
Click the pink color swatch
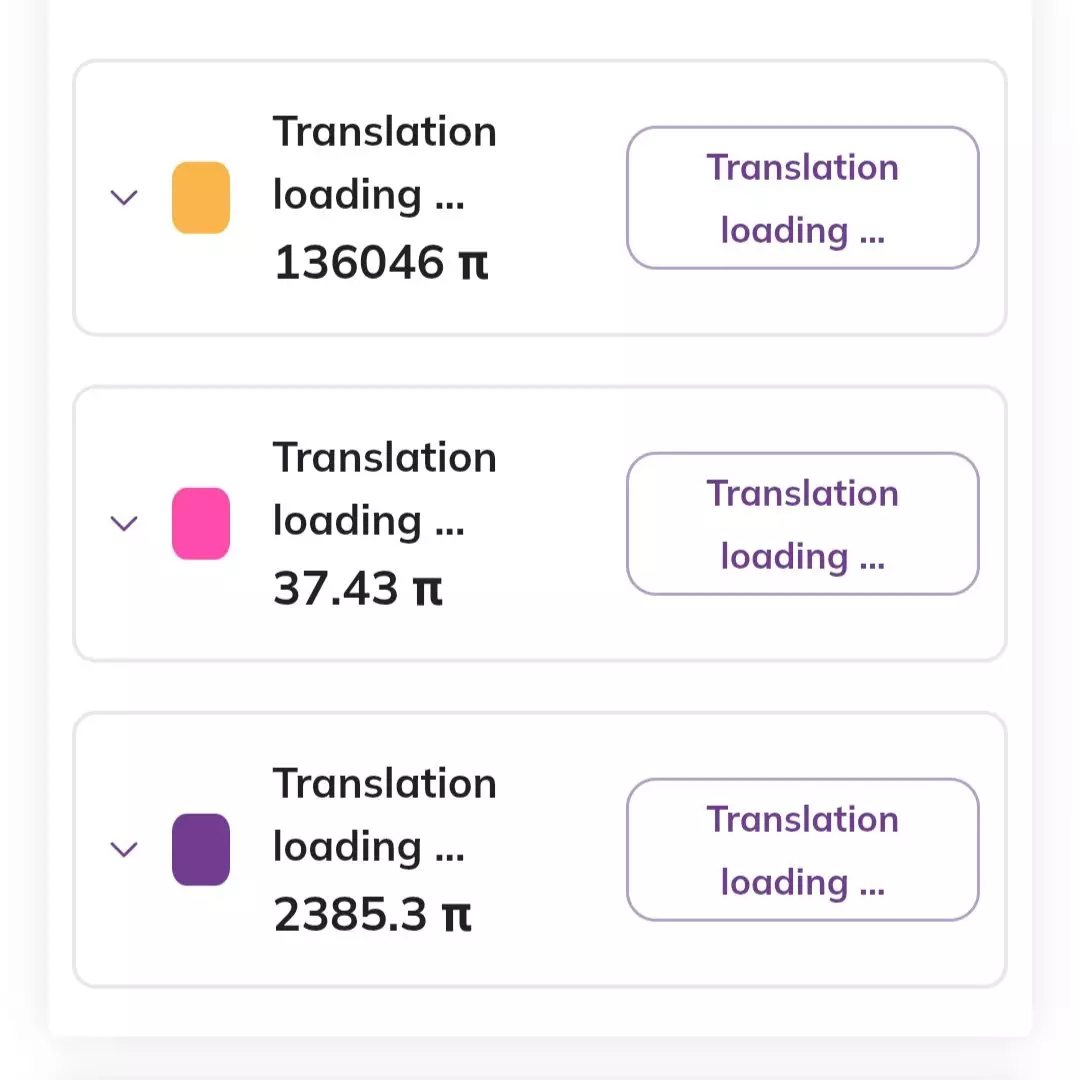click(201, 523)
